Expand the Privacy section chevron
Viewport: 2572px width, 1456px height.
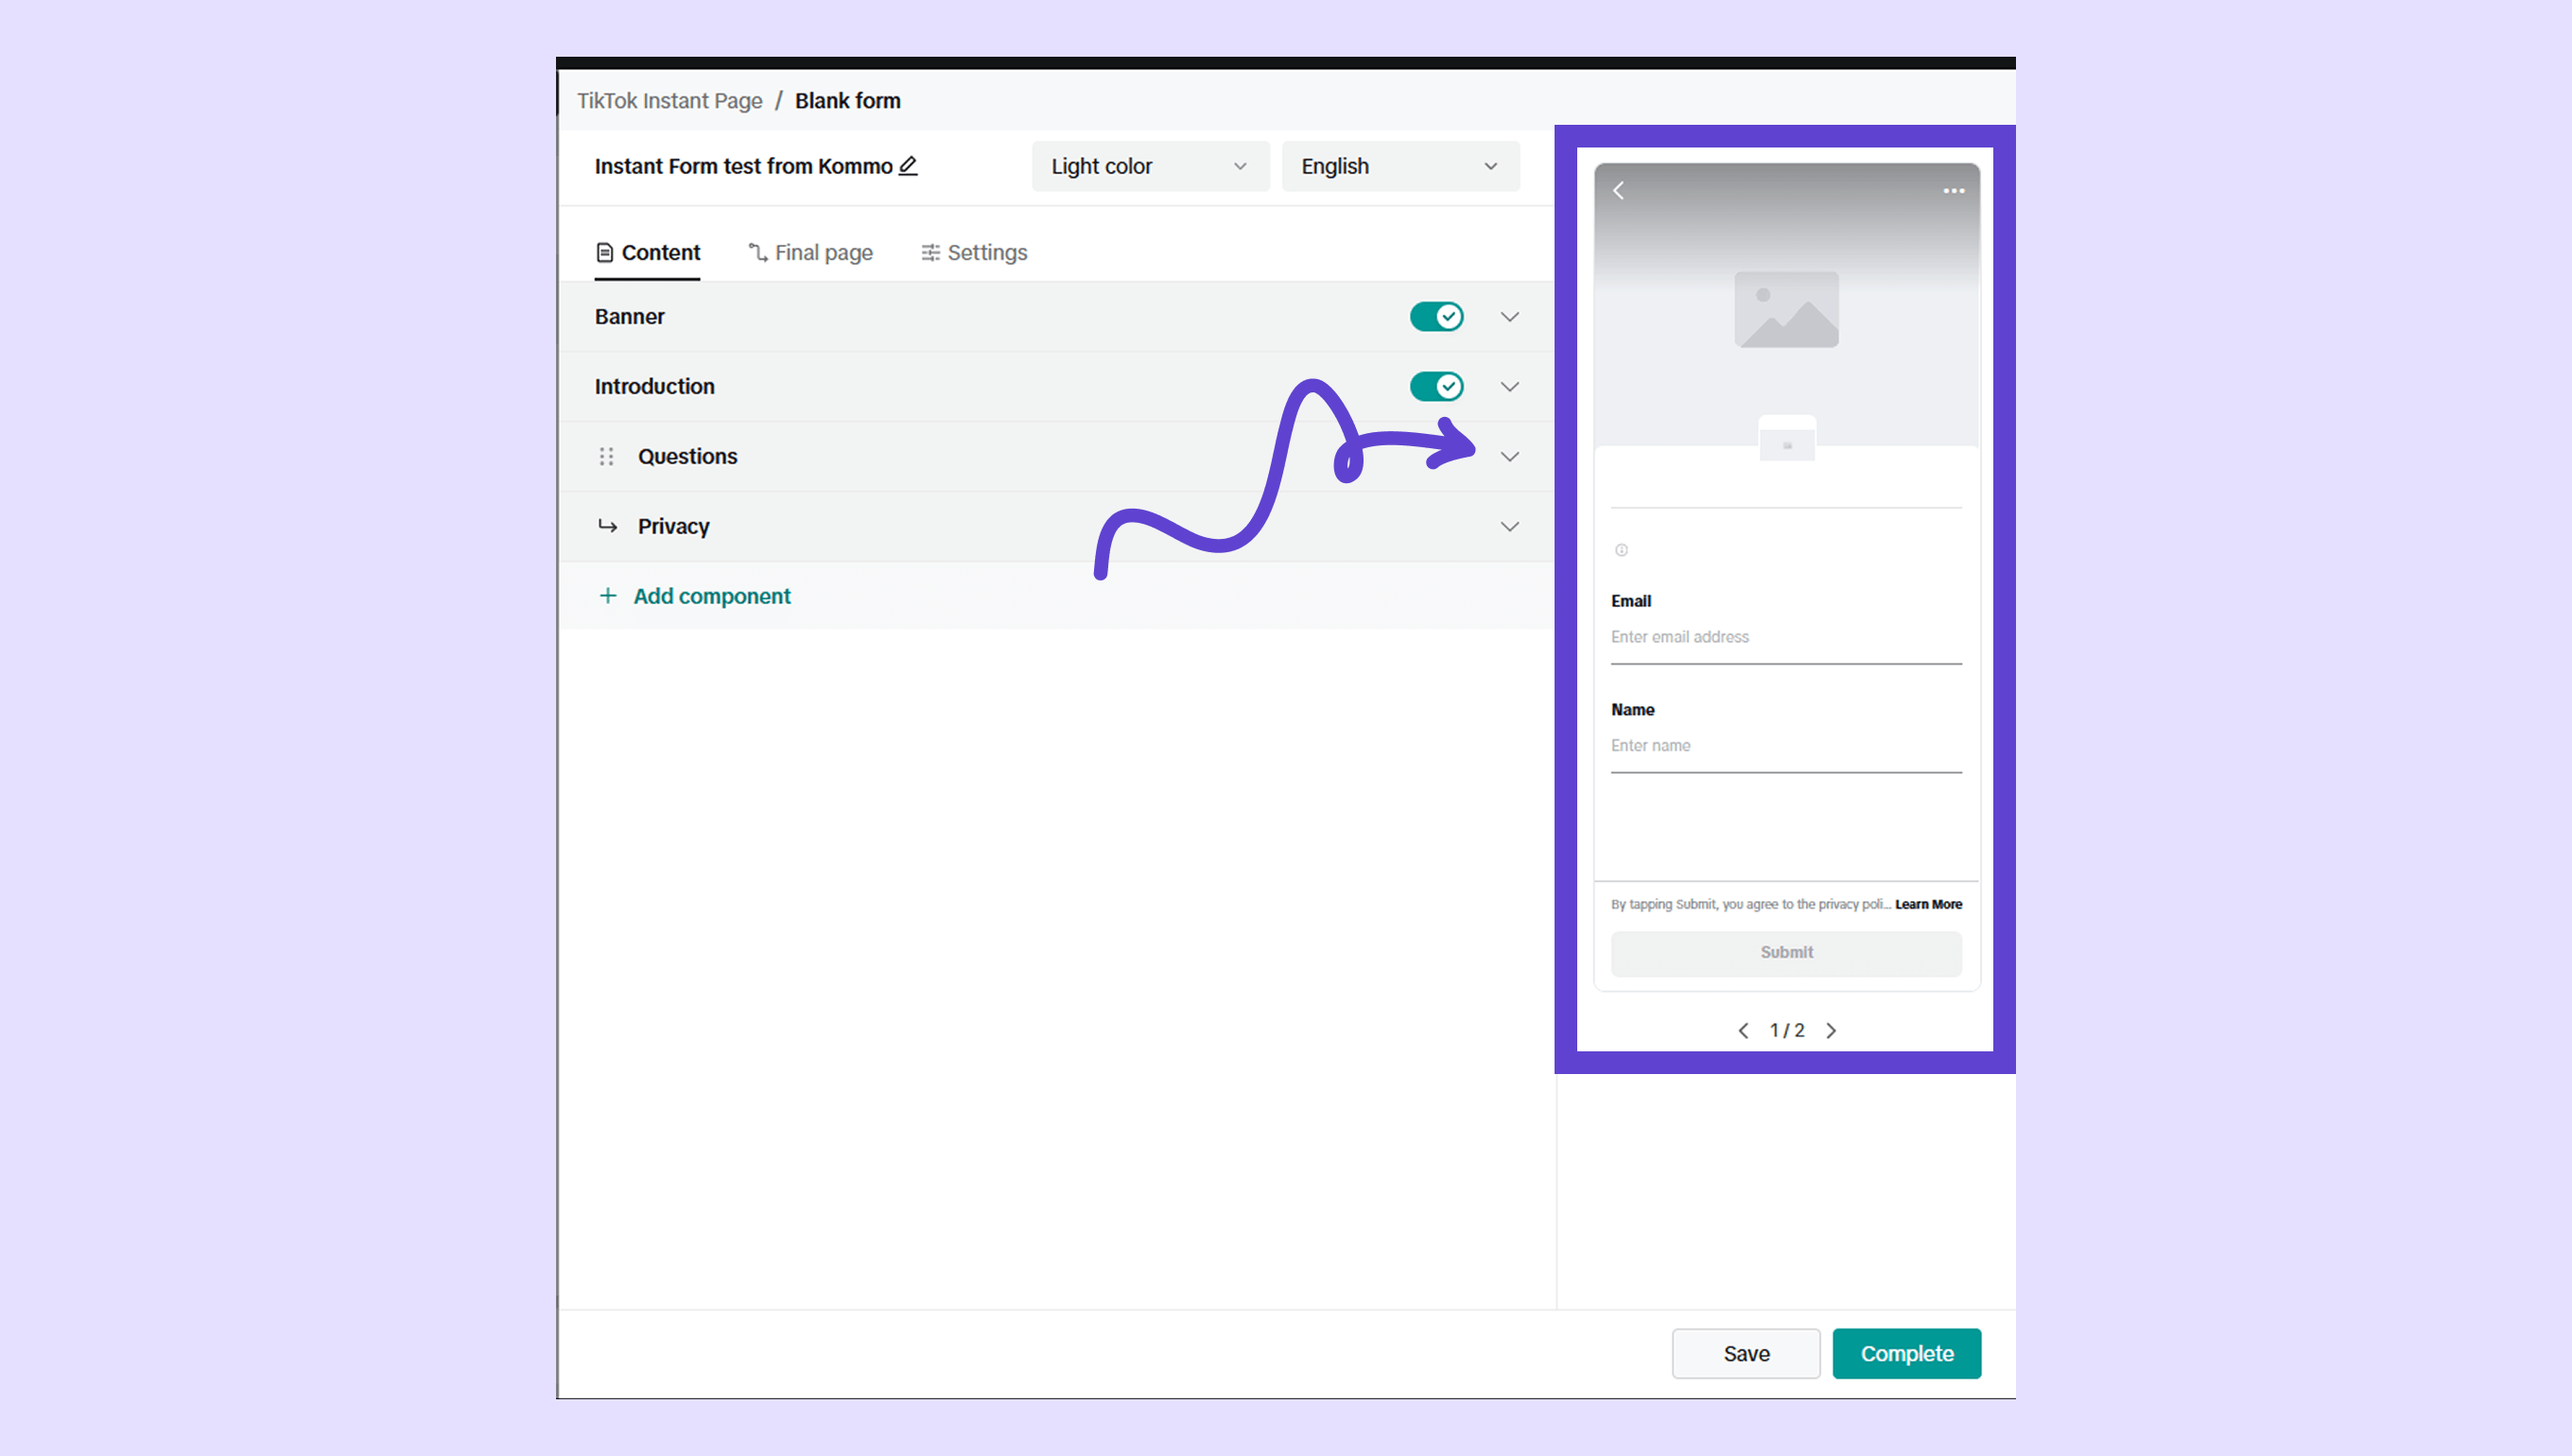1509,527
